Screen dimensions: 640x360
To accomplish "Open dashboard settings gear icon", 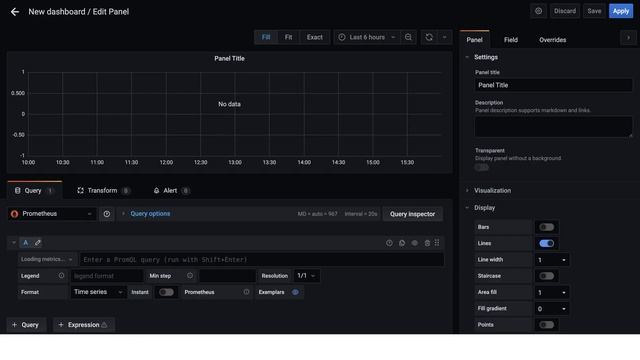I will pos(538,11).
